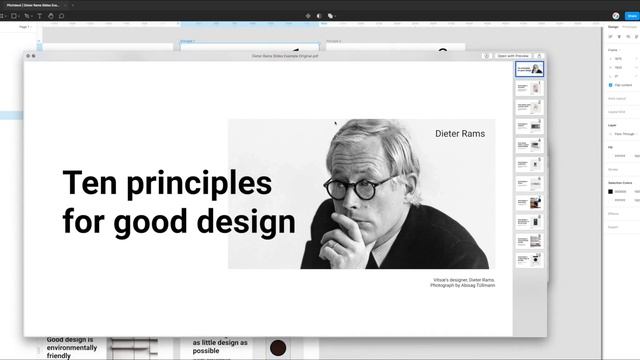Select the seventh slide thumbnail with brown image
The width and height of the screenshot is (640, 360).
[529, 202]
